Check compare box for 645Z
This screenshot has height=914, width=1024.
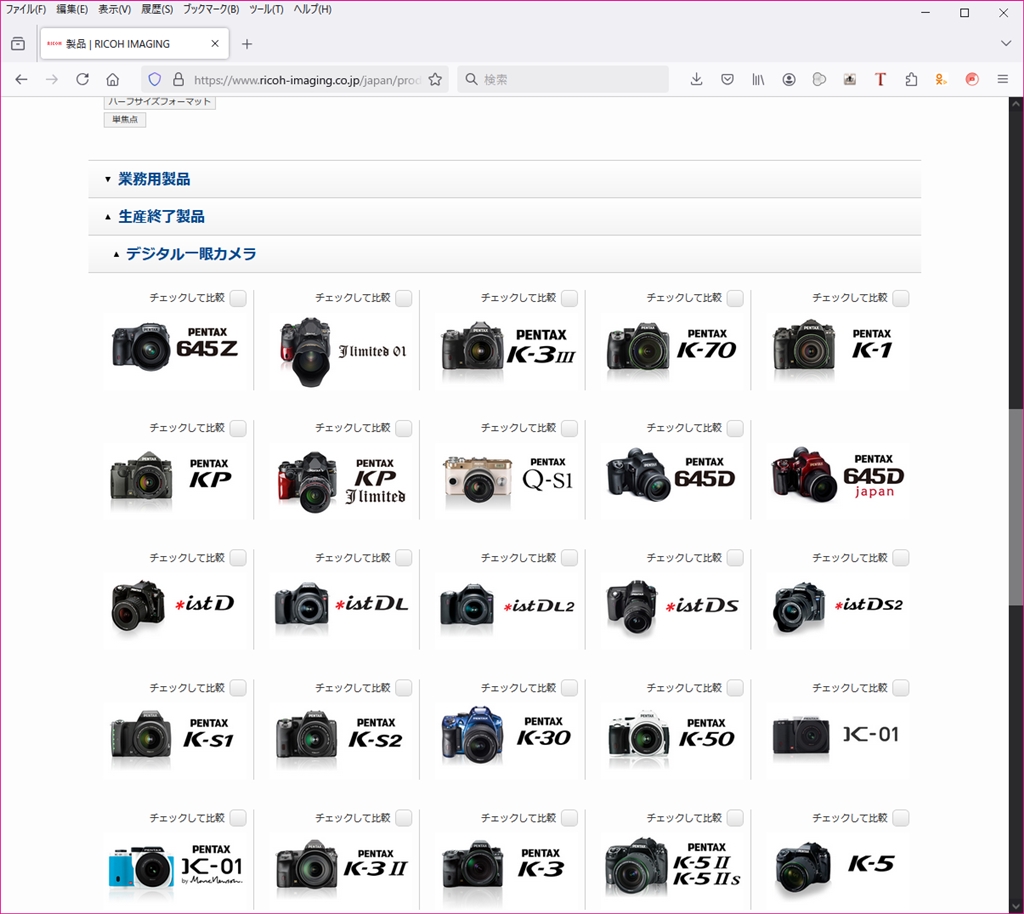(238, 298)
